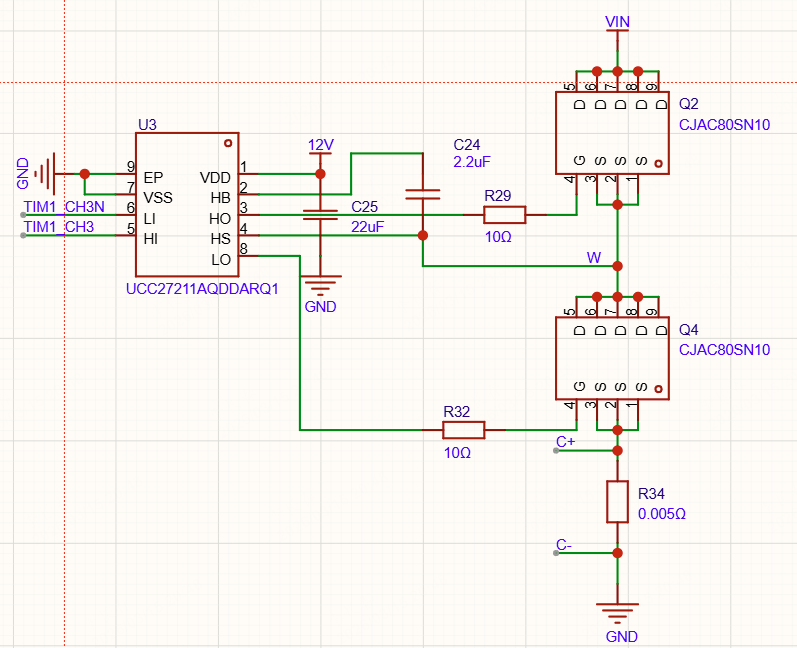797x648 pixels.
Task: Click the C- net label
Action: (564, 545)
